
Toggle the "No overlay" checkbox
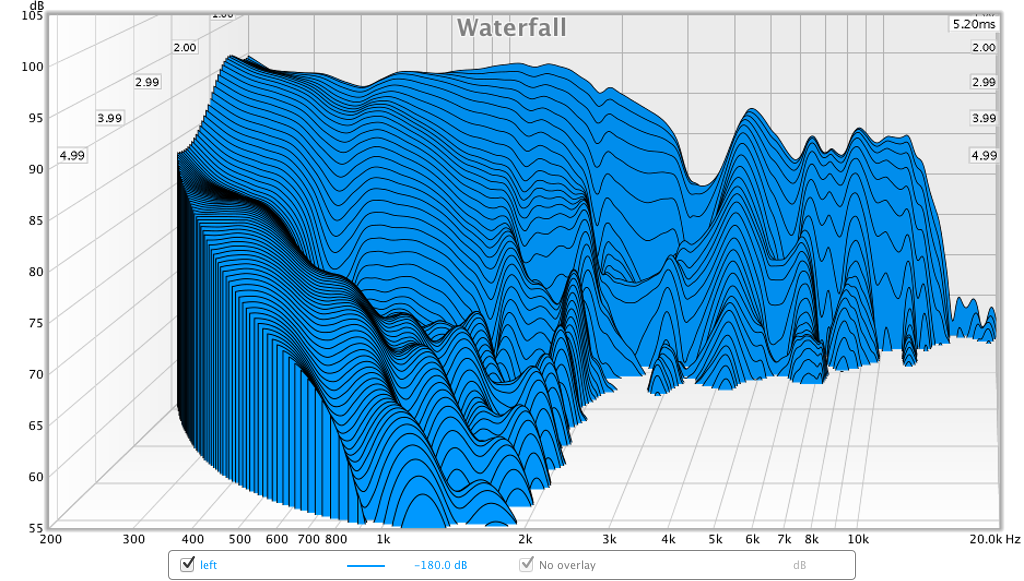point(526,564)
